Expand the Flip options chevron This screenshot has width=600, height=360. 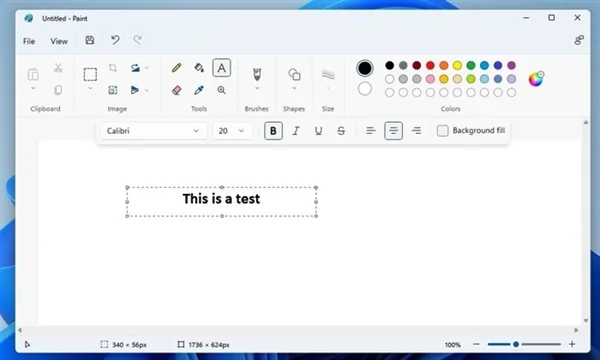coord(147,90)
